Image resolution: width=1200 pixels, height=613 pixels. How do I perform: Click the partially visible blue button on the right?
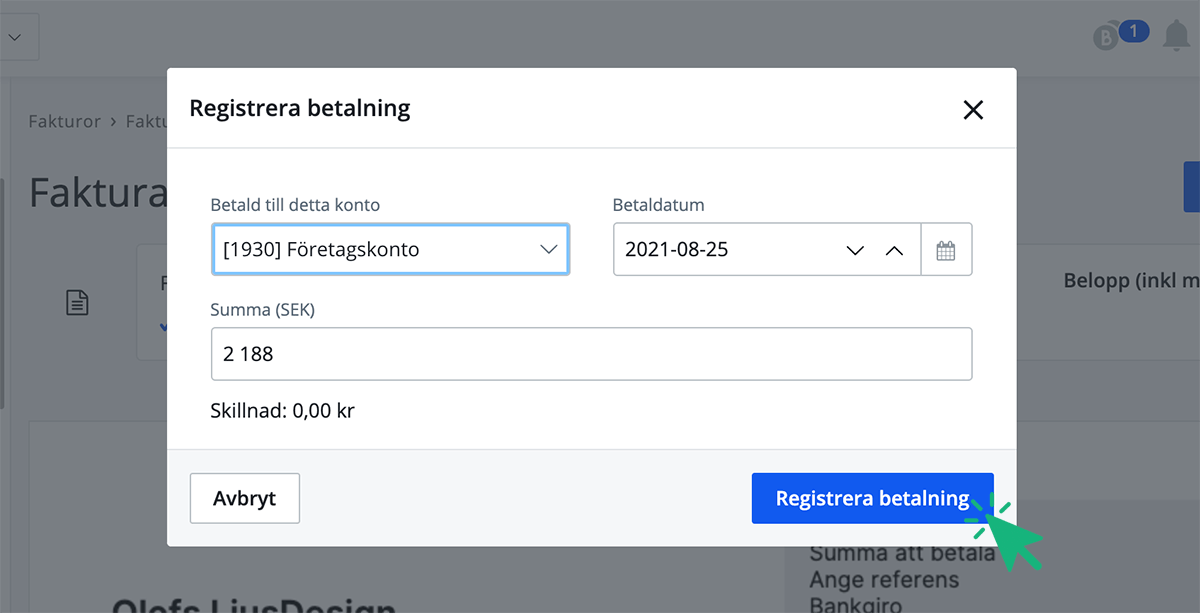[1192, 186]
